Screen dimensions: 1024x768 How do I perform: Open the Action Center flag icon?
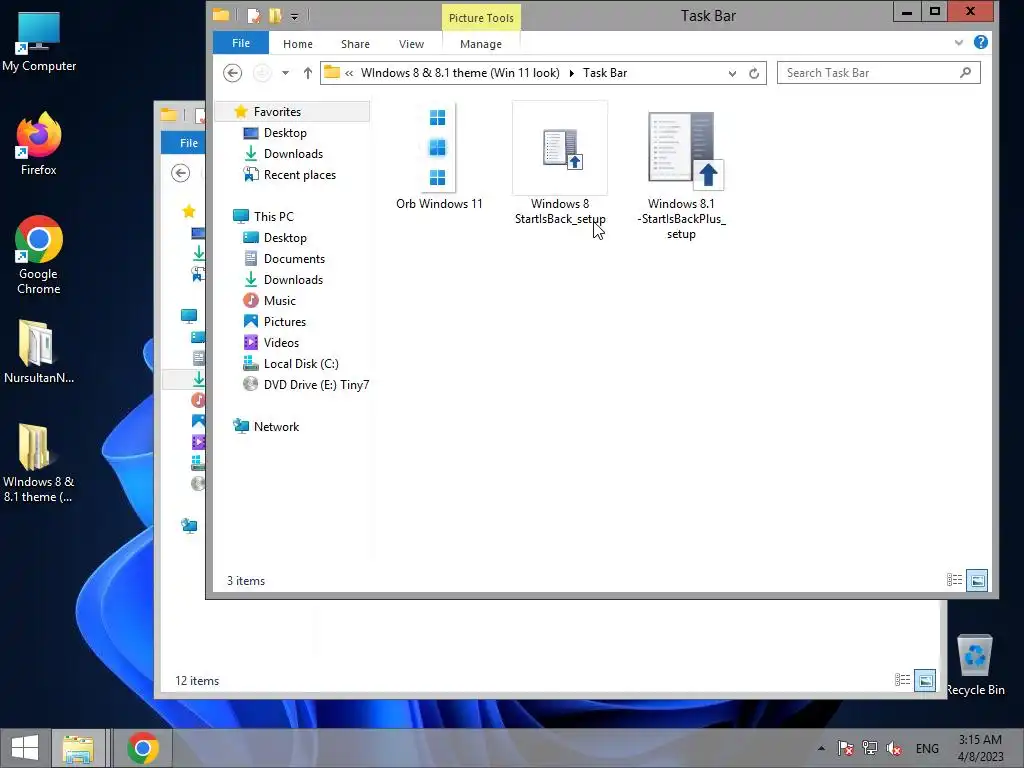pos(845,748)
